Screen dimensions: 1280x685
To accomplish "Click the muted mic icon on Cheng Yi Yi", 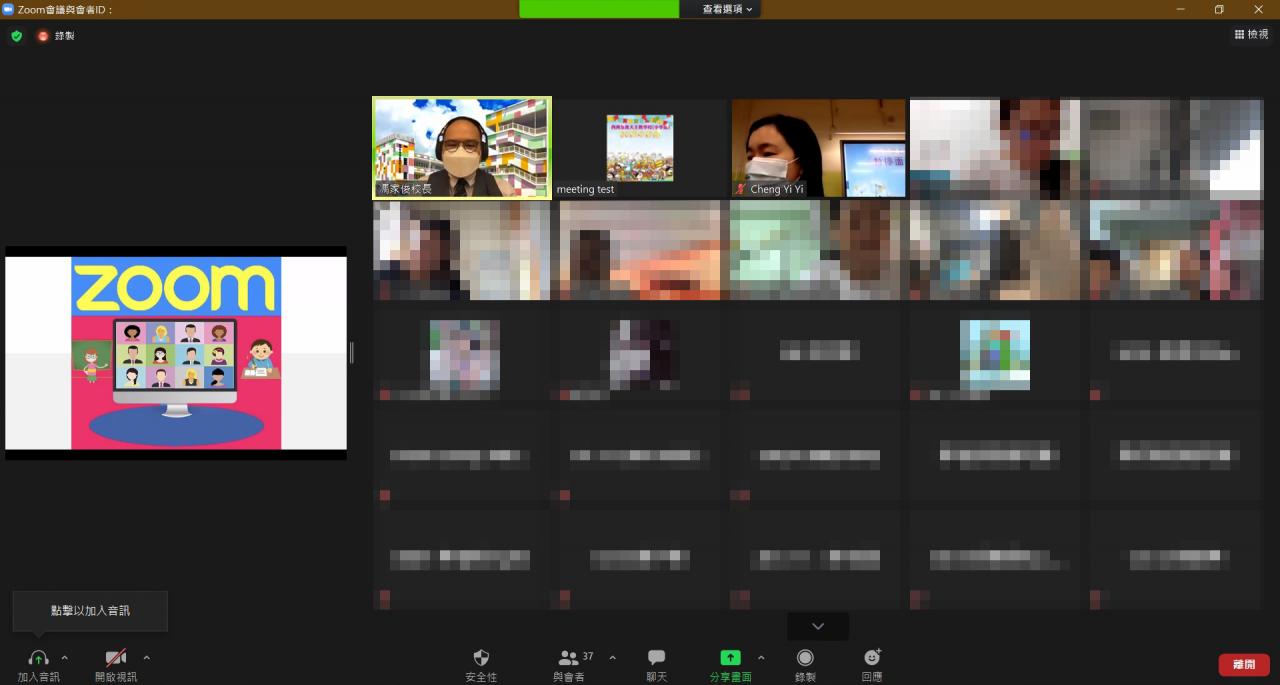I will pos(741,189).
